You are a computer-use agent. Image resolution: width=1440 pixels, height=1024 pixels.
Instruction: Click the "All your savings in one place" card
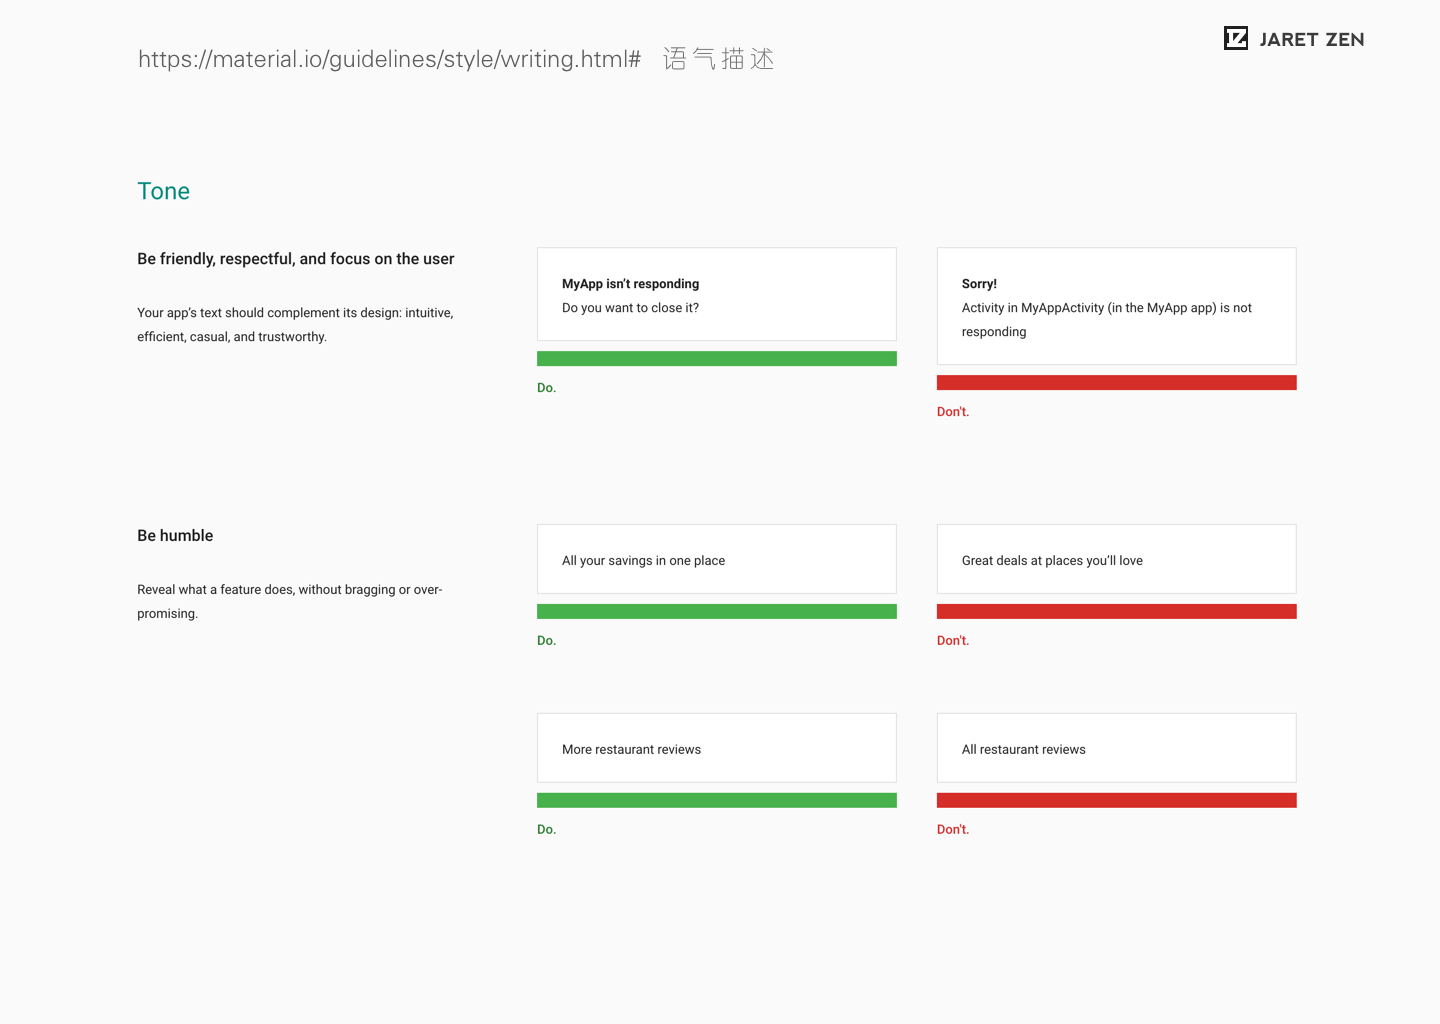pos(716,560)
